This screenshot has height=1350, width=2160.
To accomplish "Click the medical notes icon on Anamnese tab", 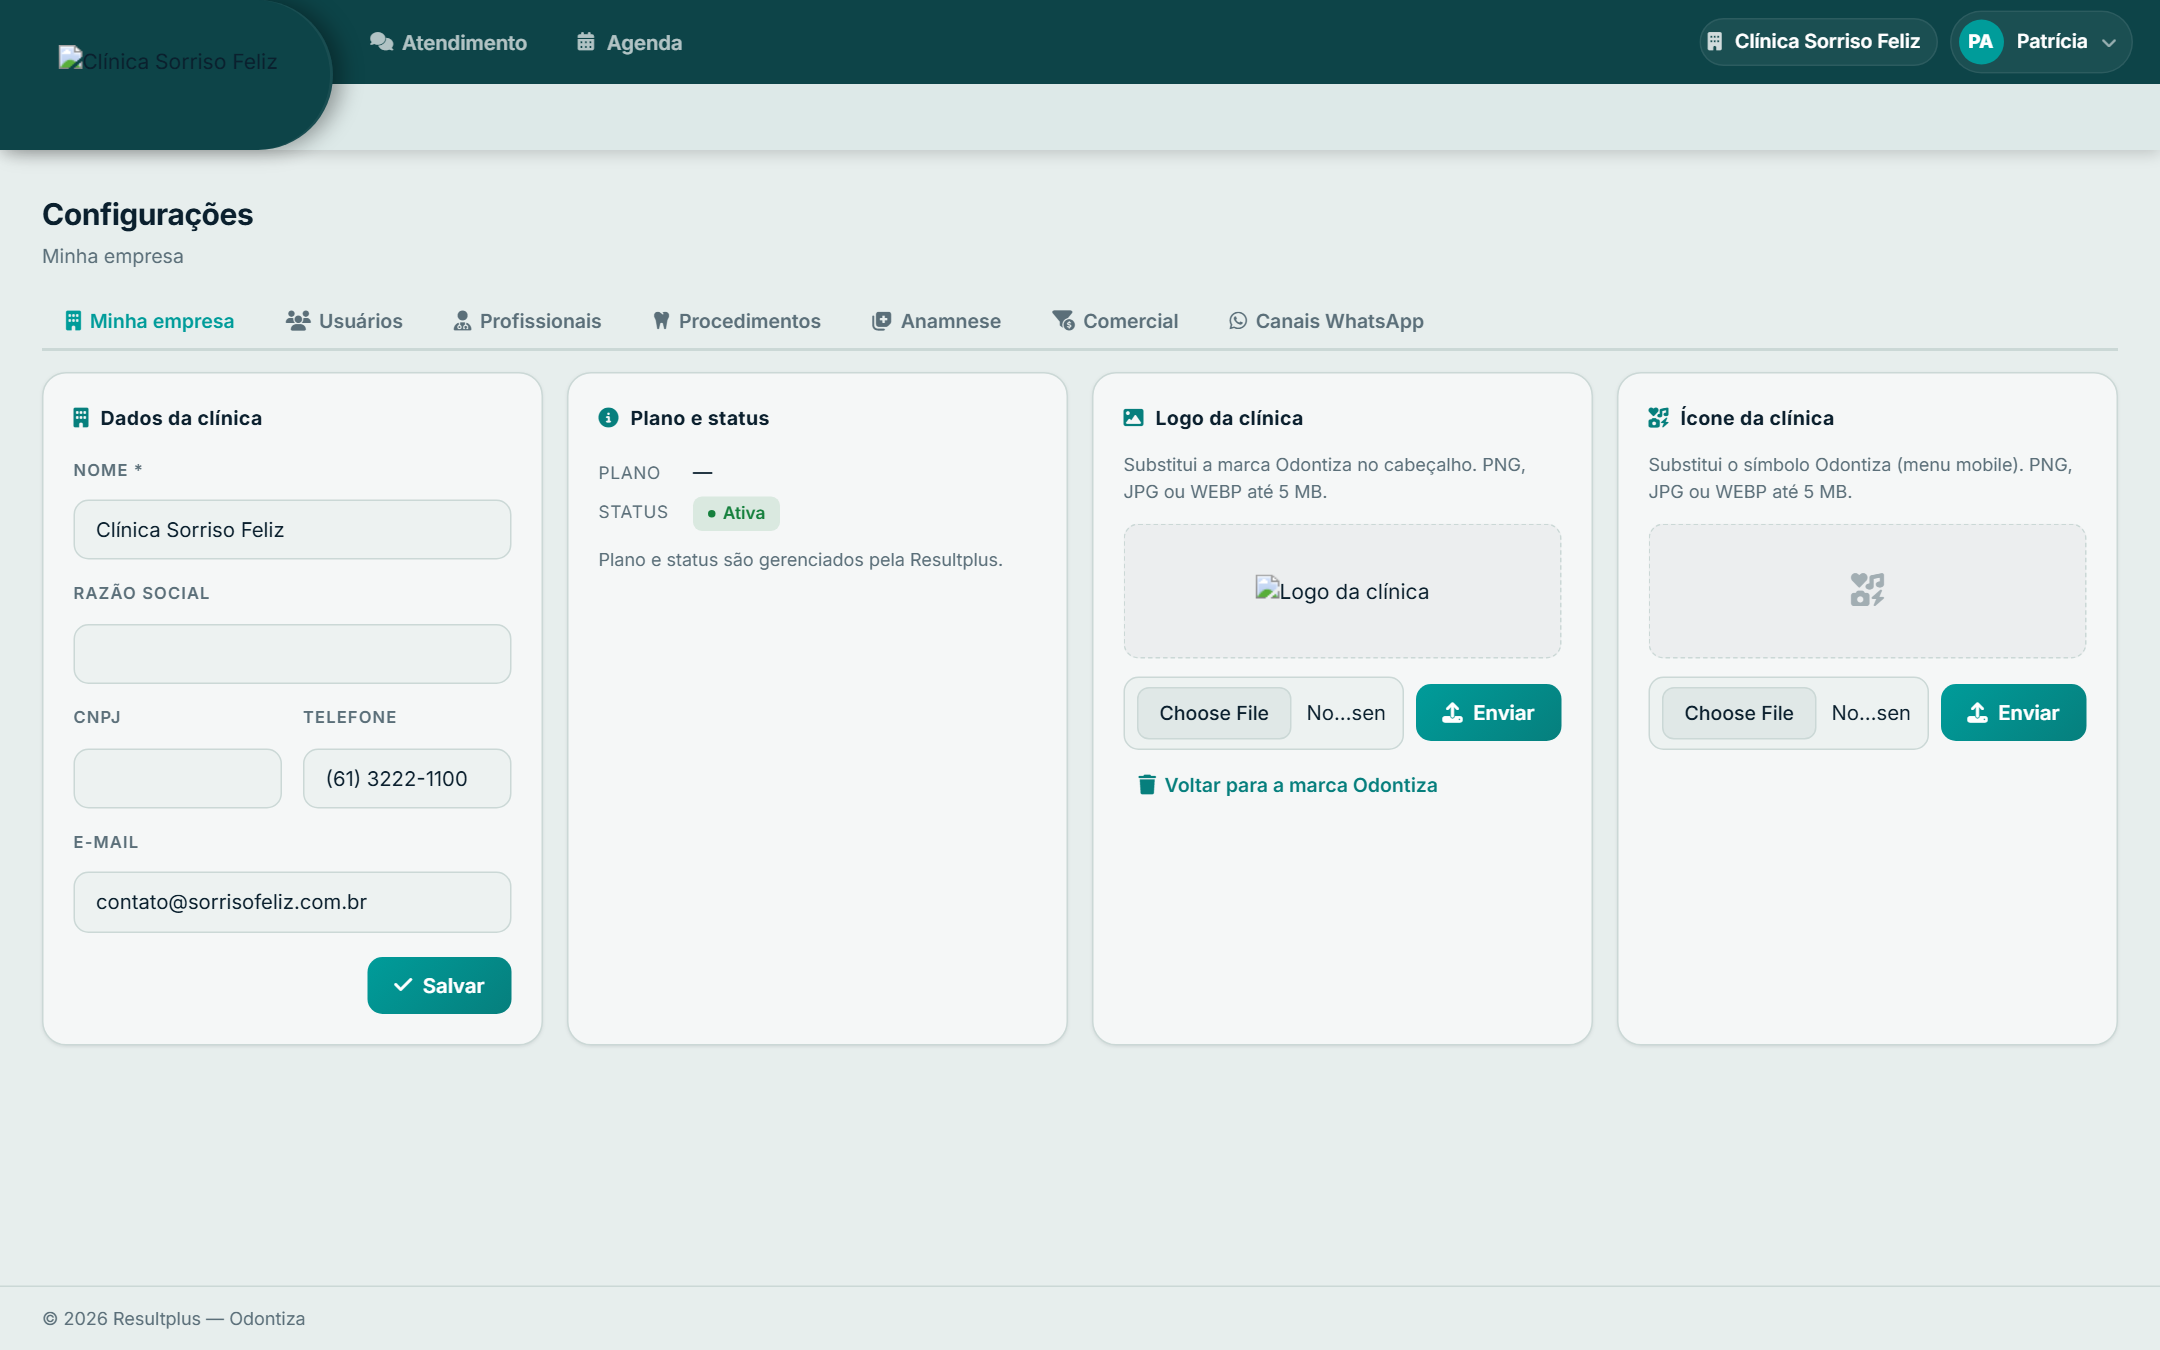I will point(881,321).
